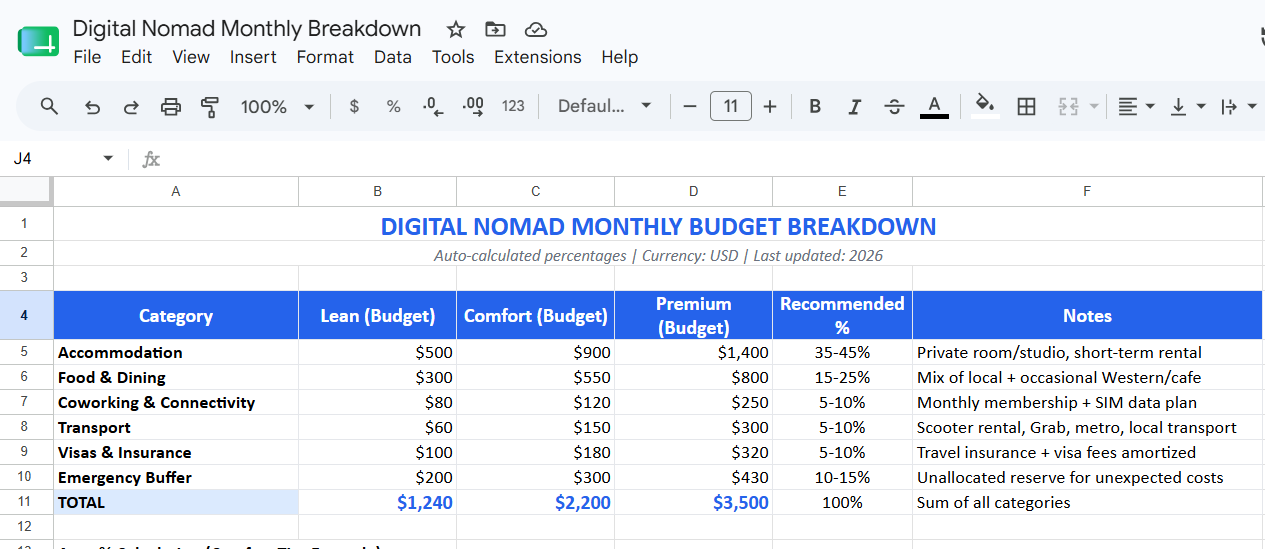Decrease font size with minus button
Image resolution: width=1265 pixels, height=549 pixels.
[689, 106]
